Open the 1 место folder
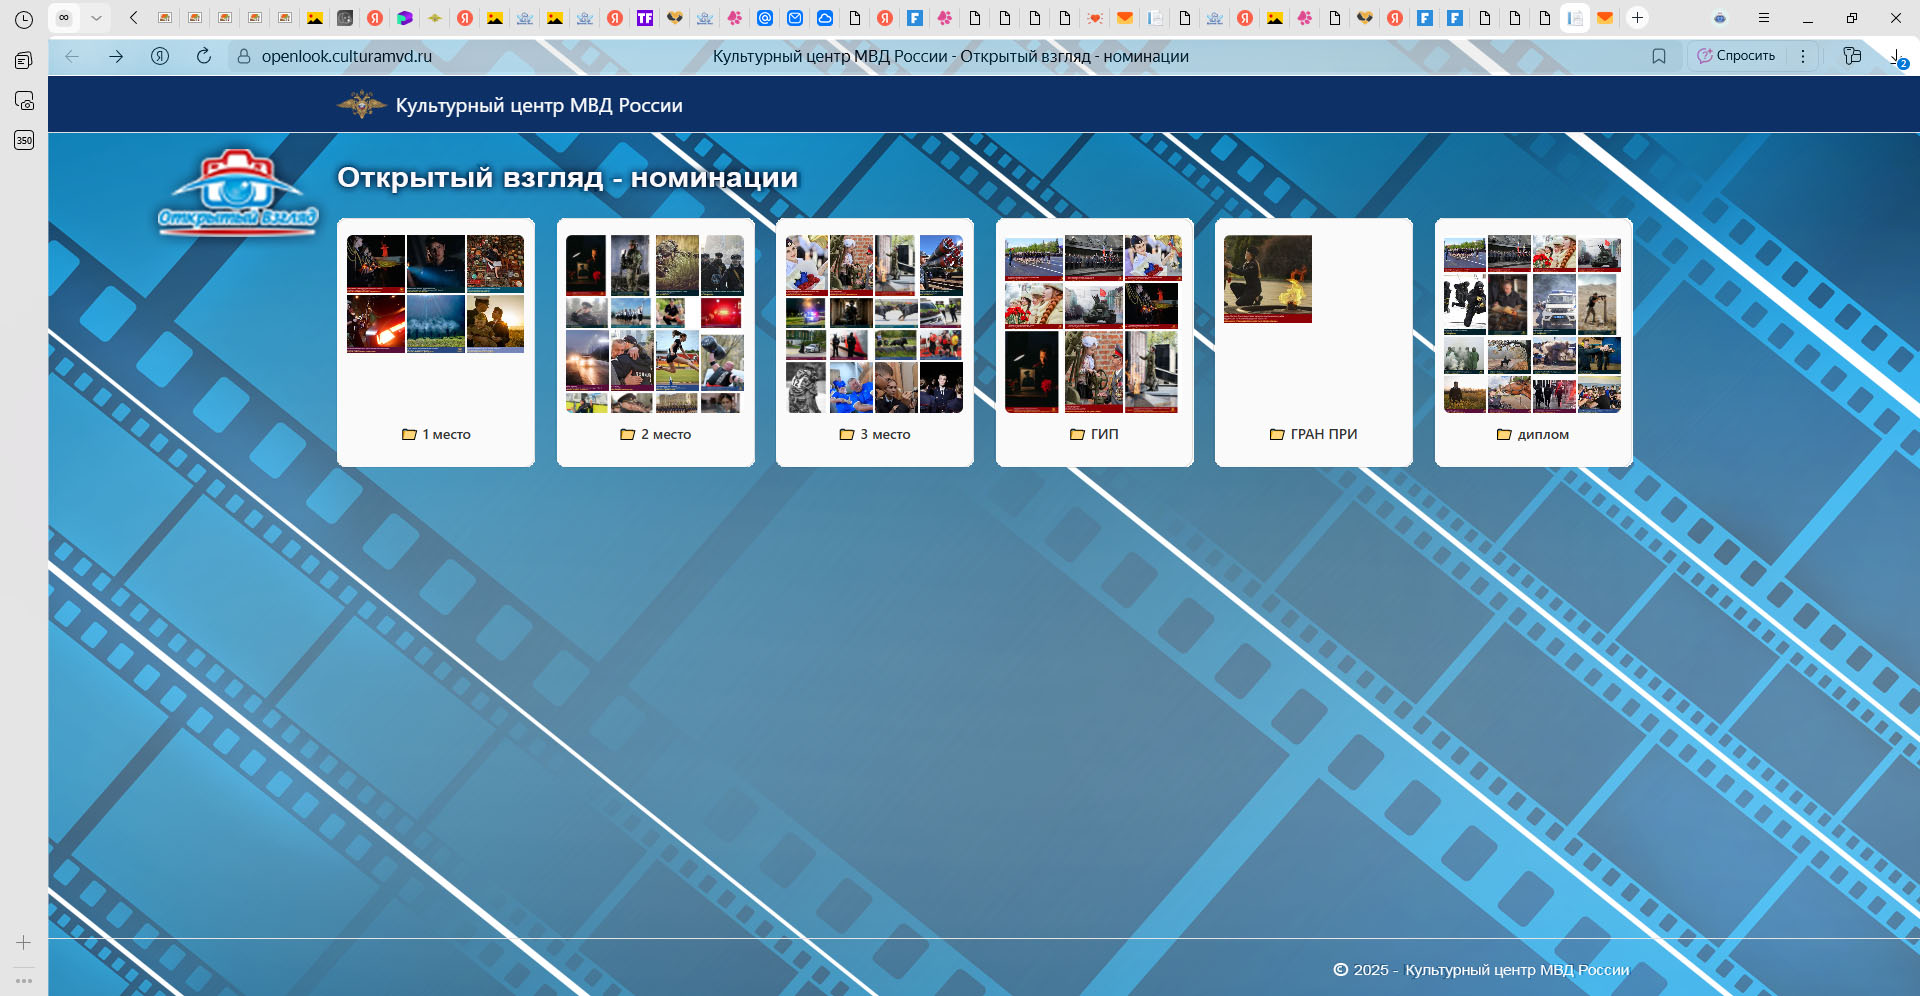Viewport: 1920px width, 996px height. pyautogui.click(x=436, y=434)
